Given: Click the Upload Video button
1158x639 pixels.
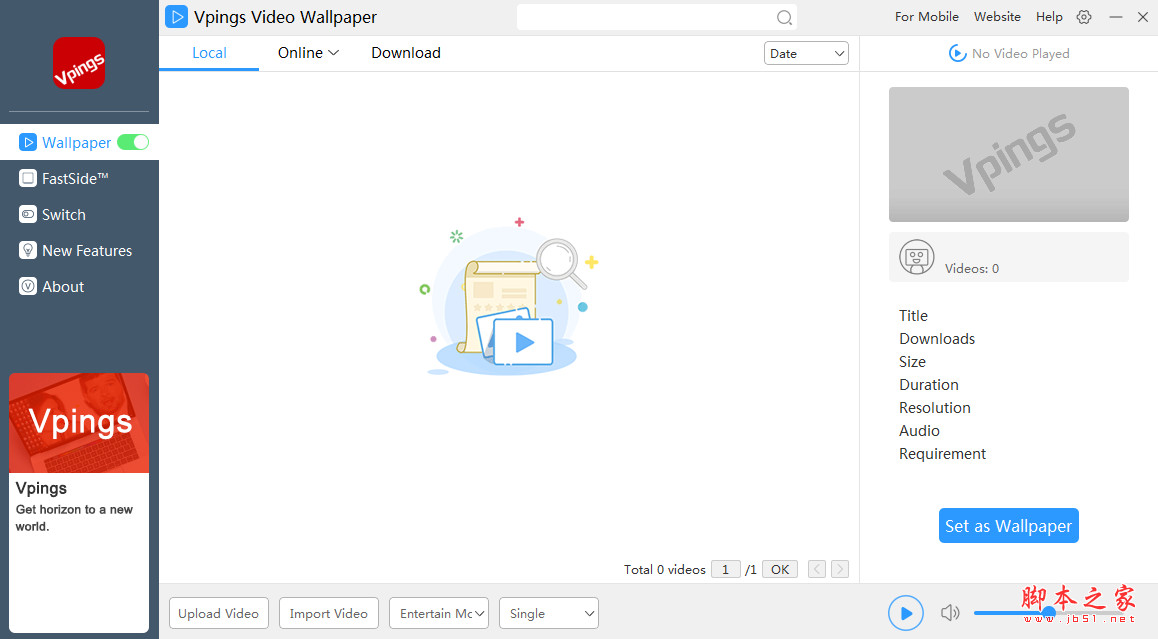Looking at the screenshot, I should tap(218, 613).
